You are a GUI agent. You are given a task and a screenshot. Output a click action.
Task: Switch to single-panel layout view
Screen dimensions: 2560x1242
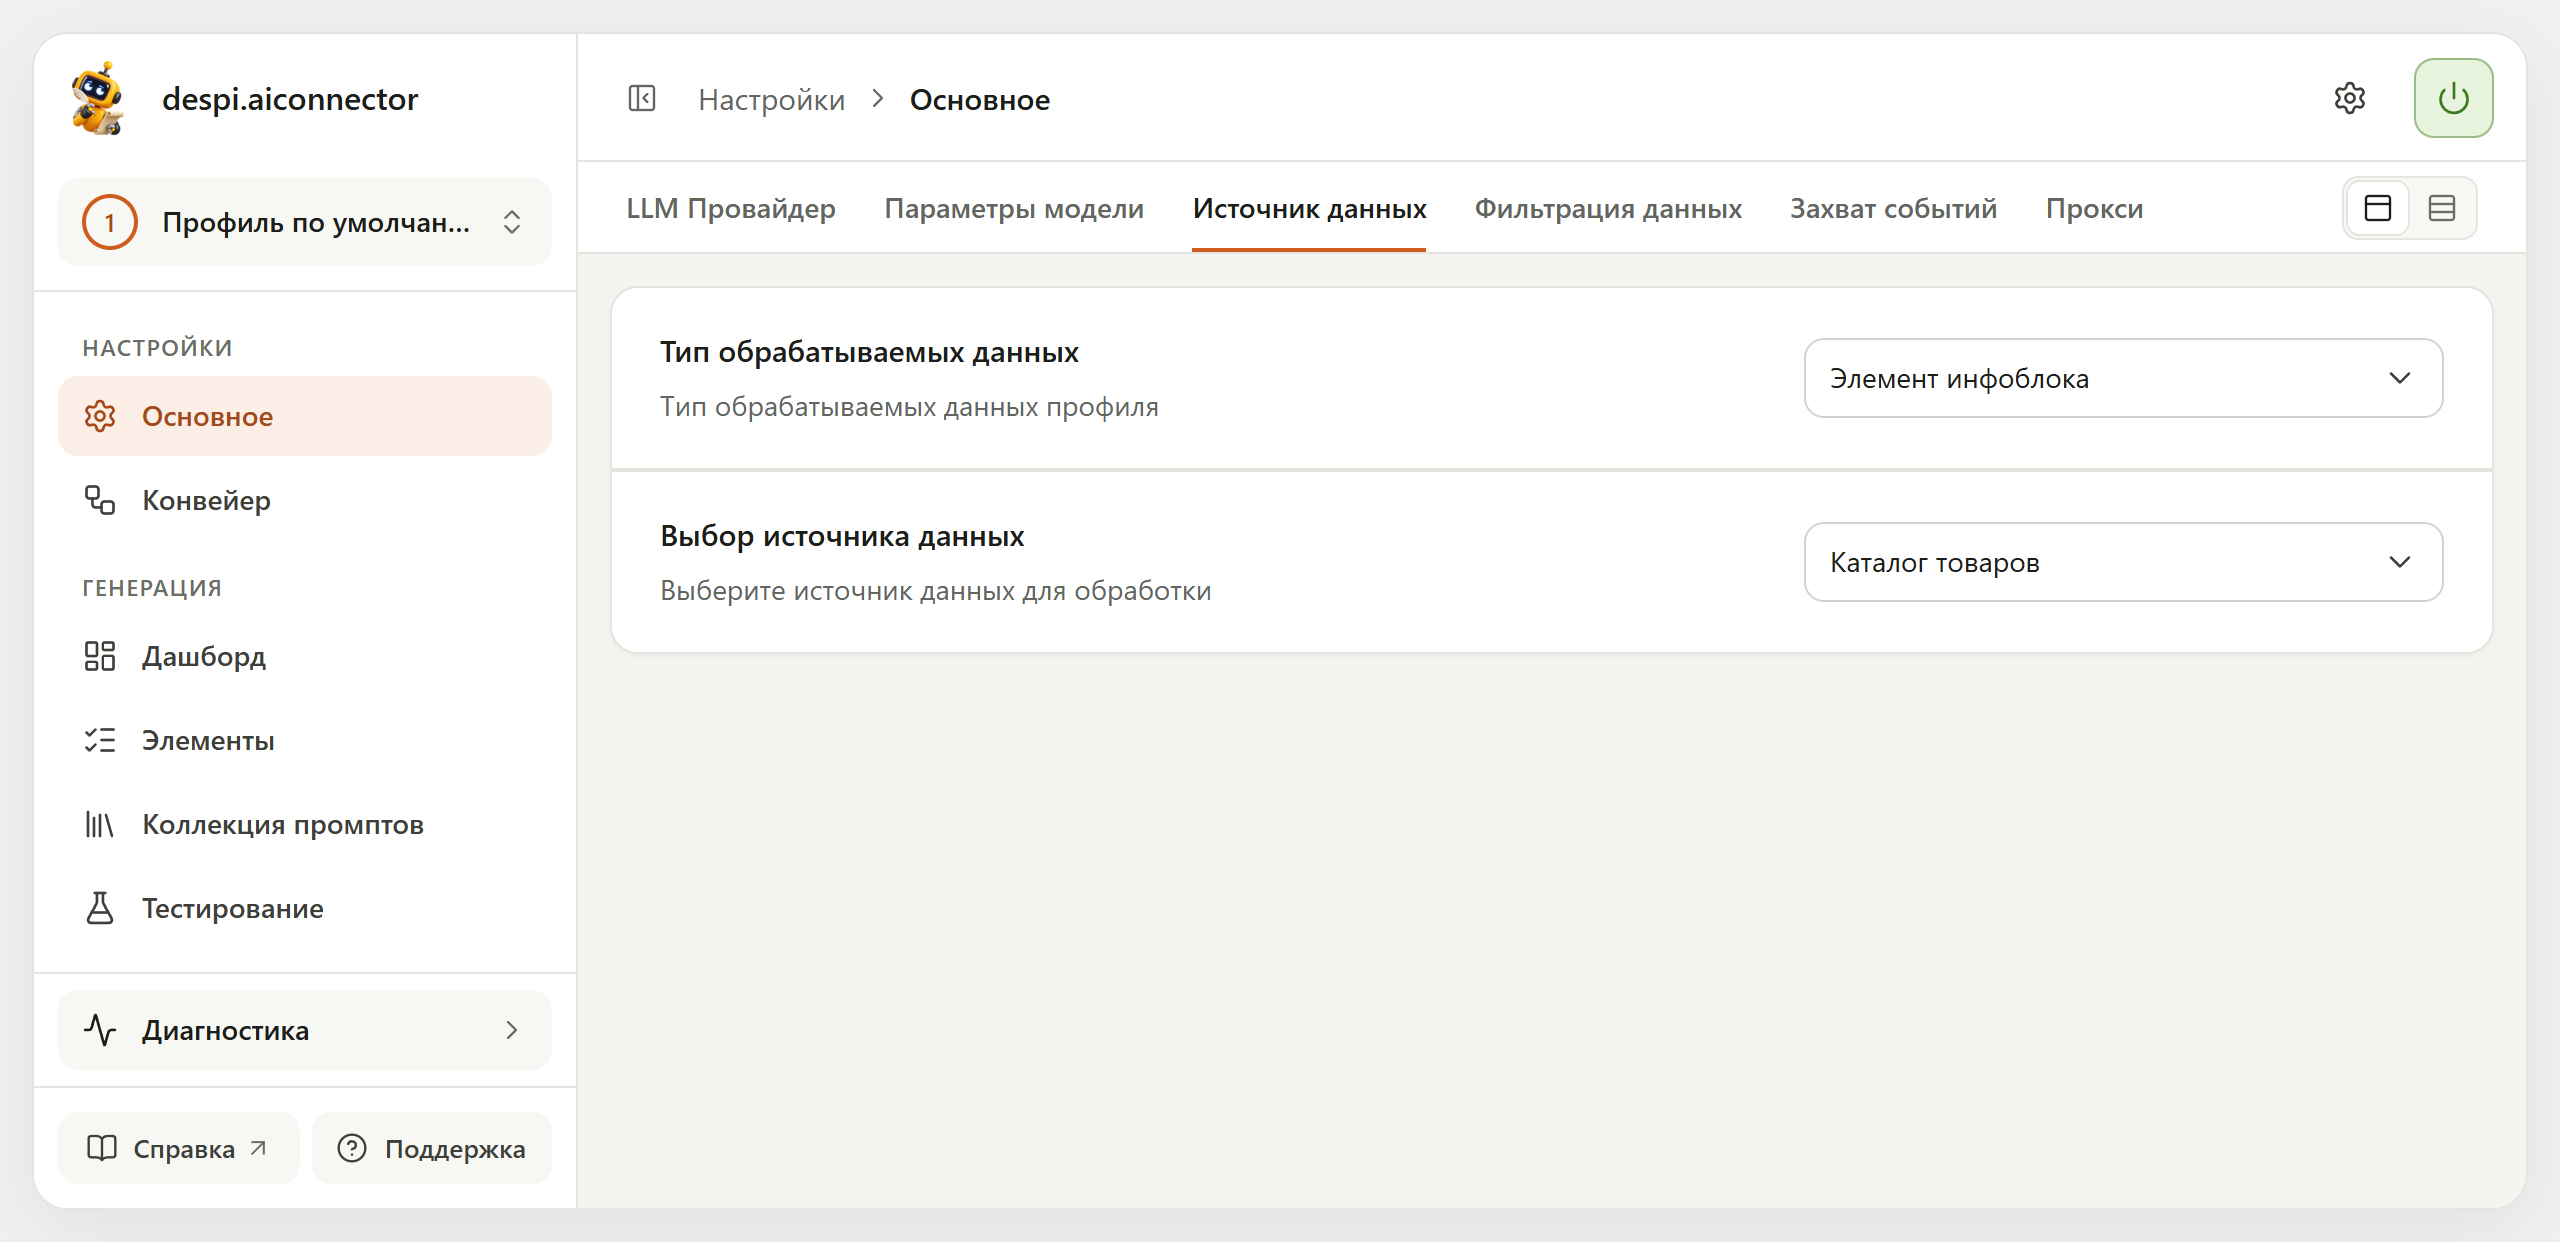(2378, 208)
